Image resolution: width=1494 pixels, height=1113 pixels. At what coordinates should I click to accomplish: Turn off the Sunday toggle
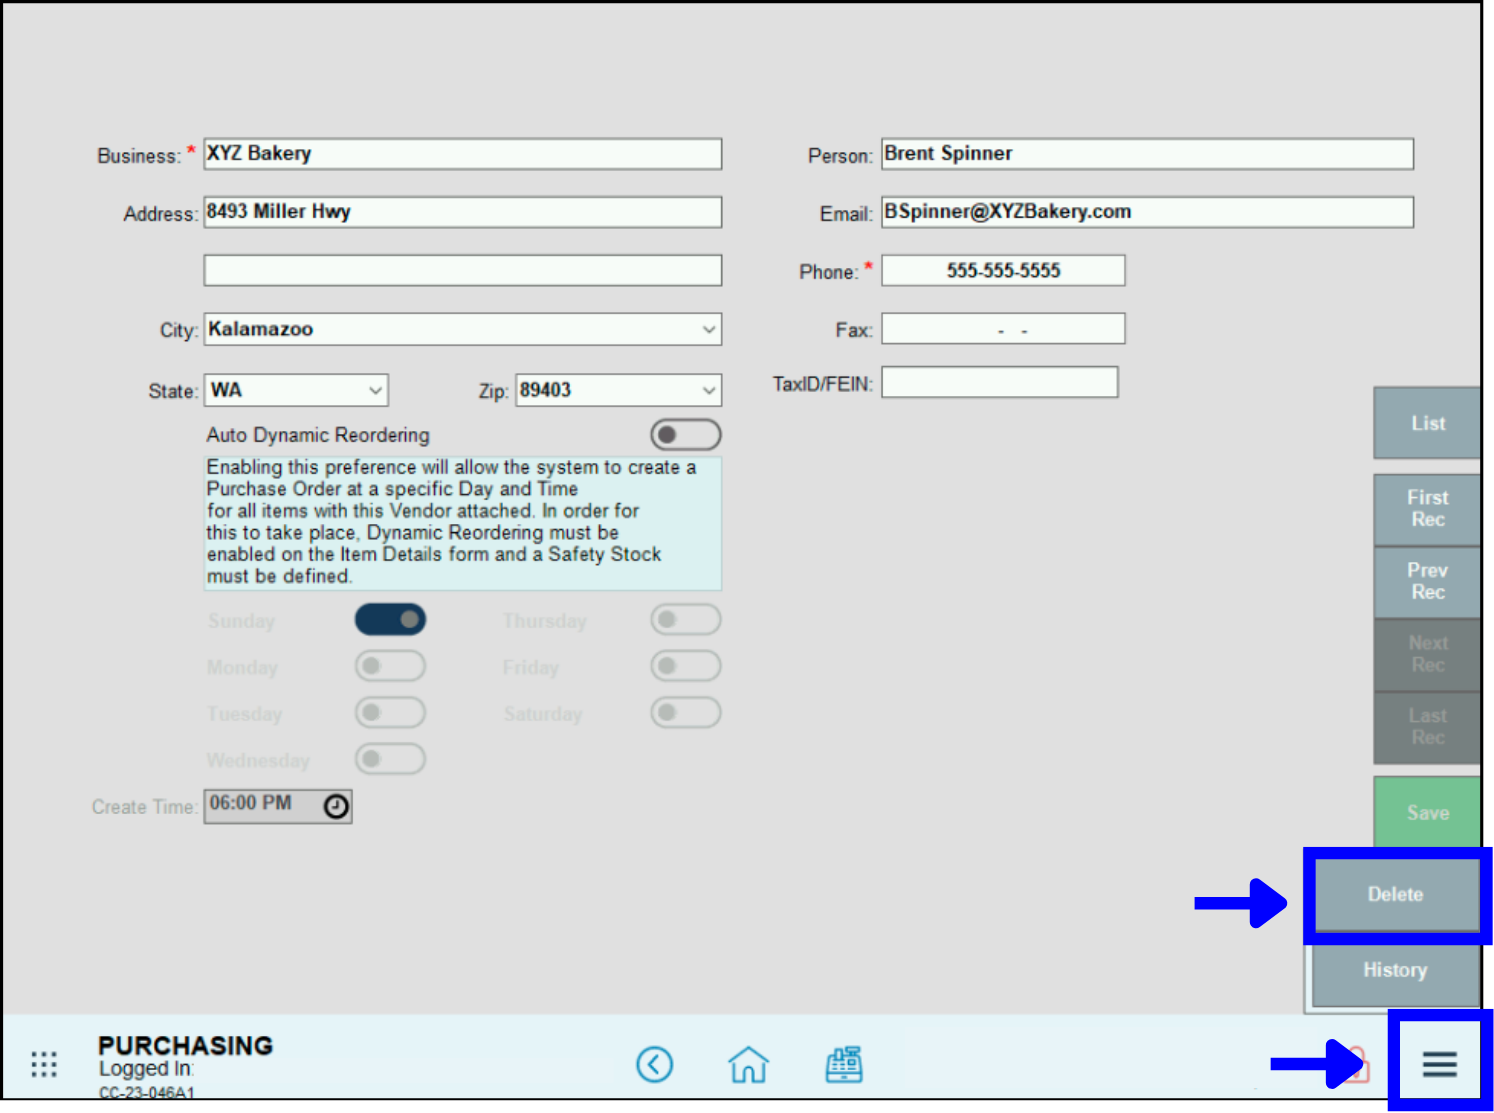point(390,620)
